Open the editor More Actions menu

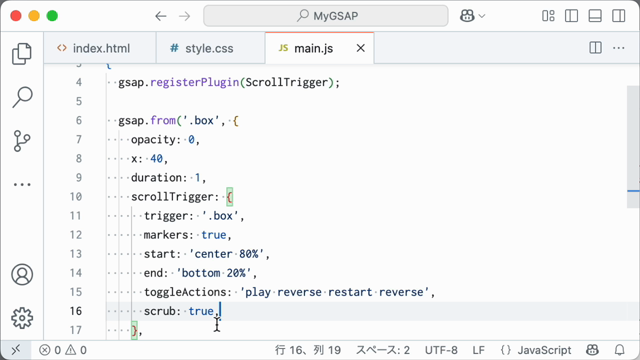point(619,48)
